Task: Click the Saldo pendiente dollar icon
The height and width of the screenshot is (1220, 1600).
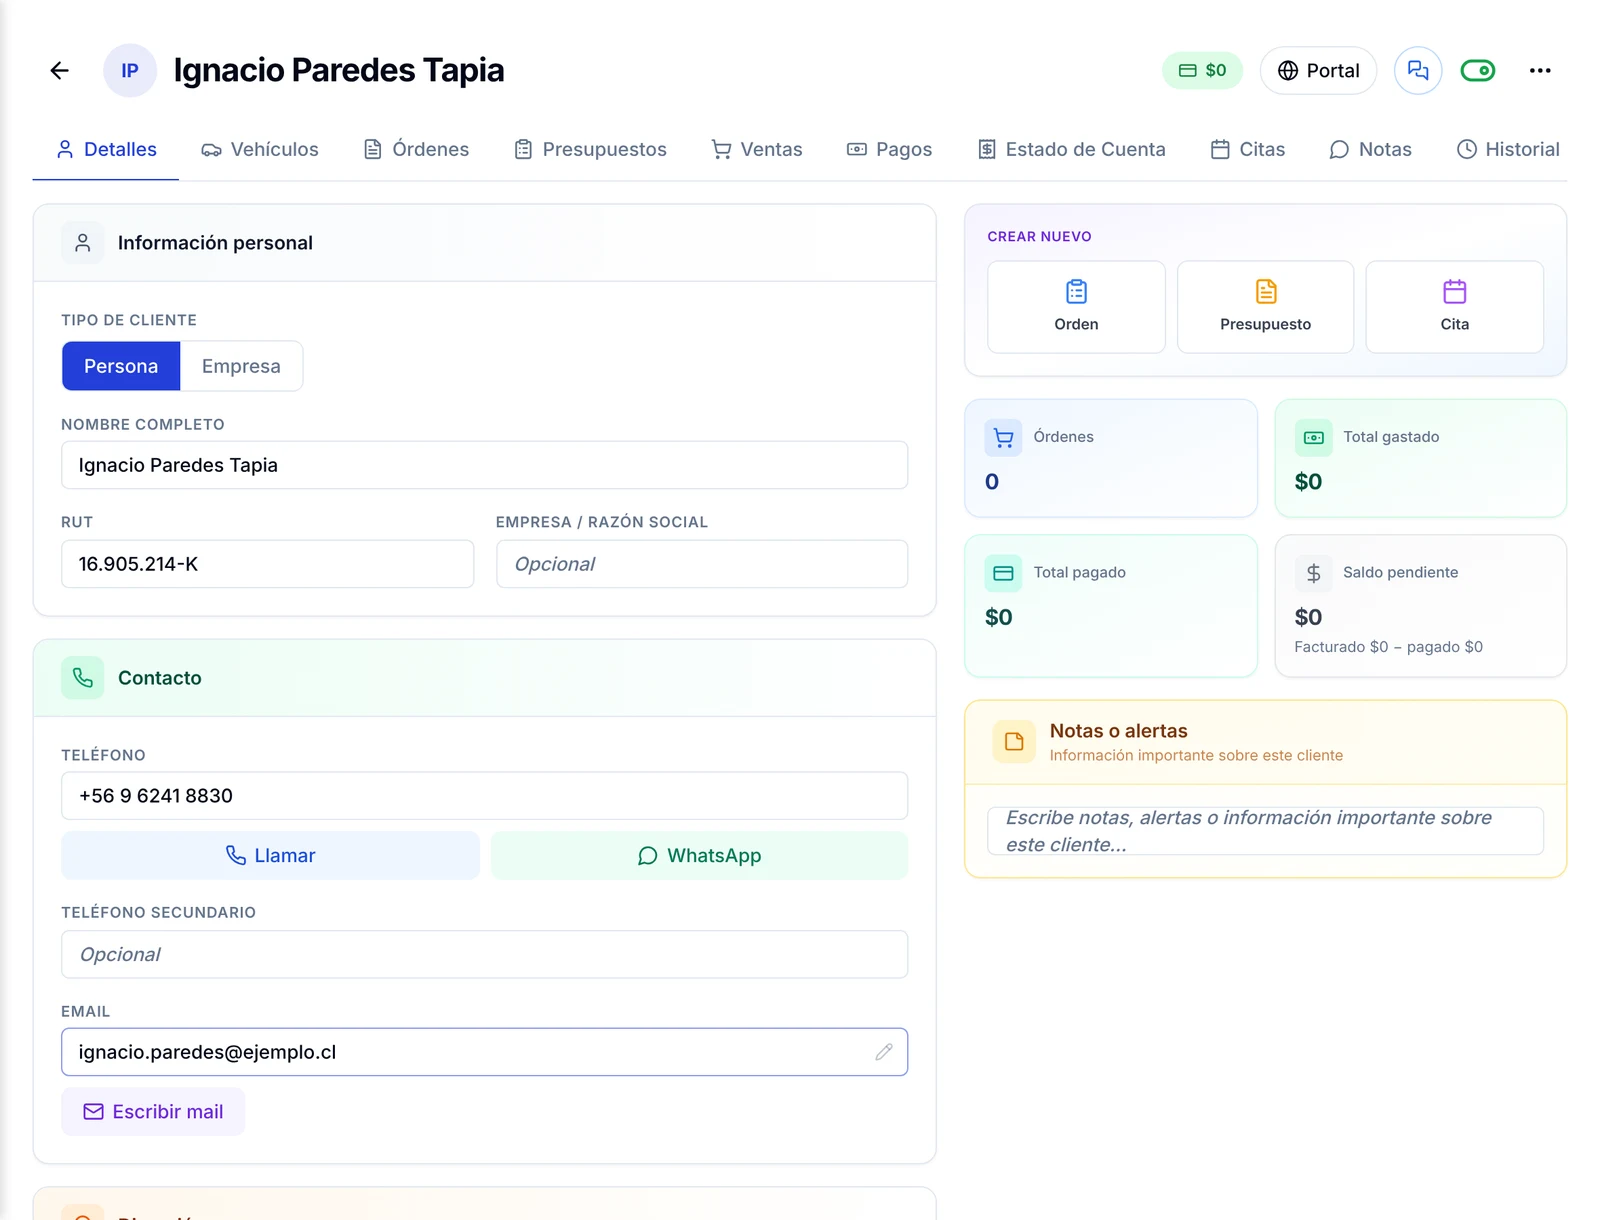Action: 1314,573
